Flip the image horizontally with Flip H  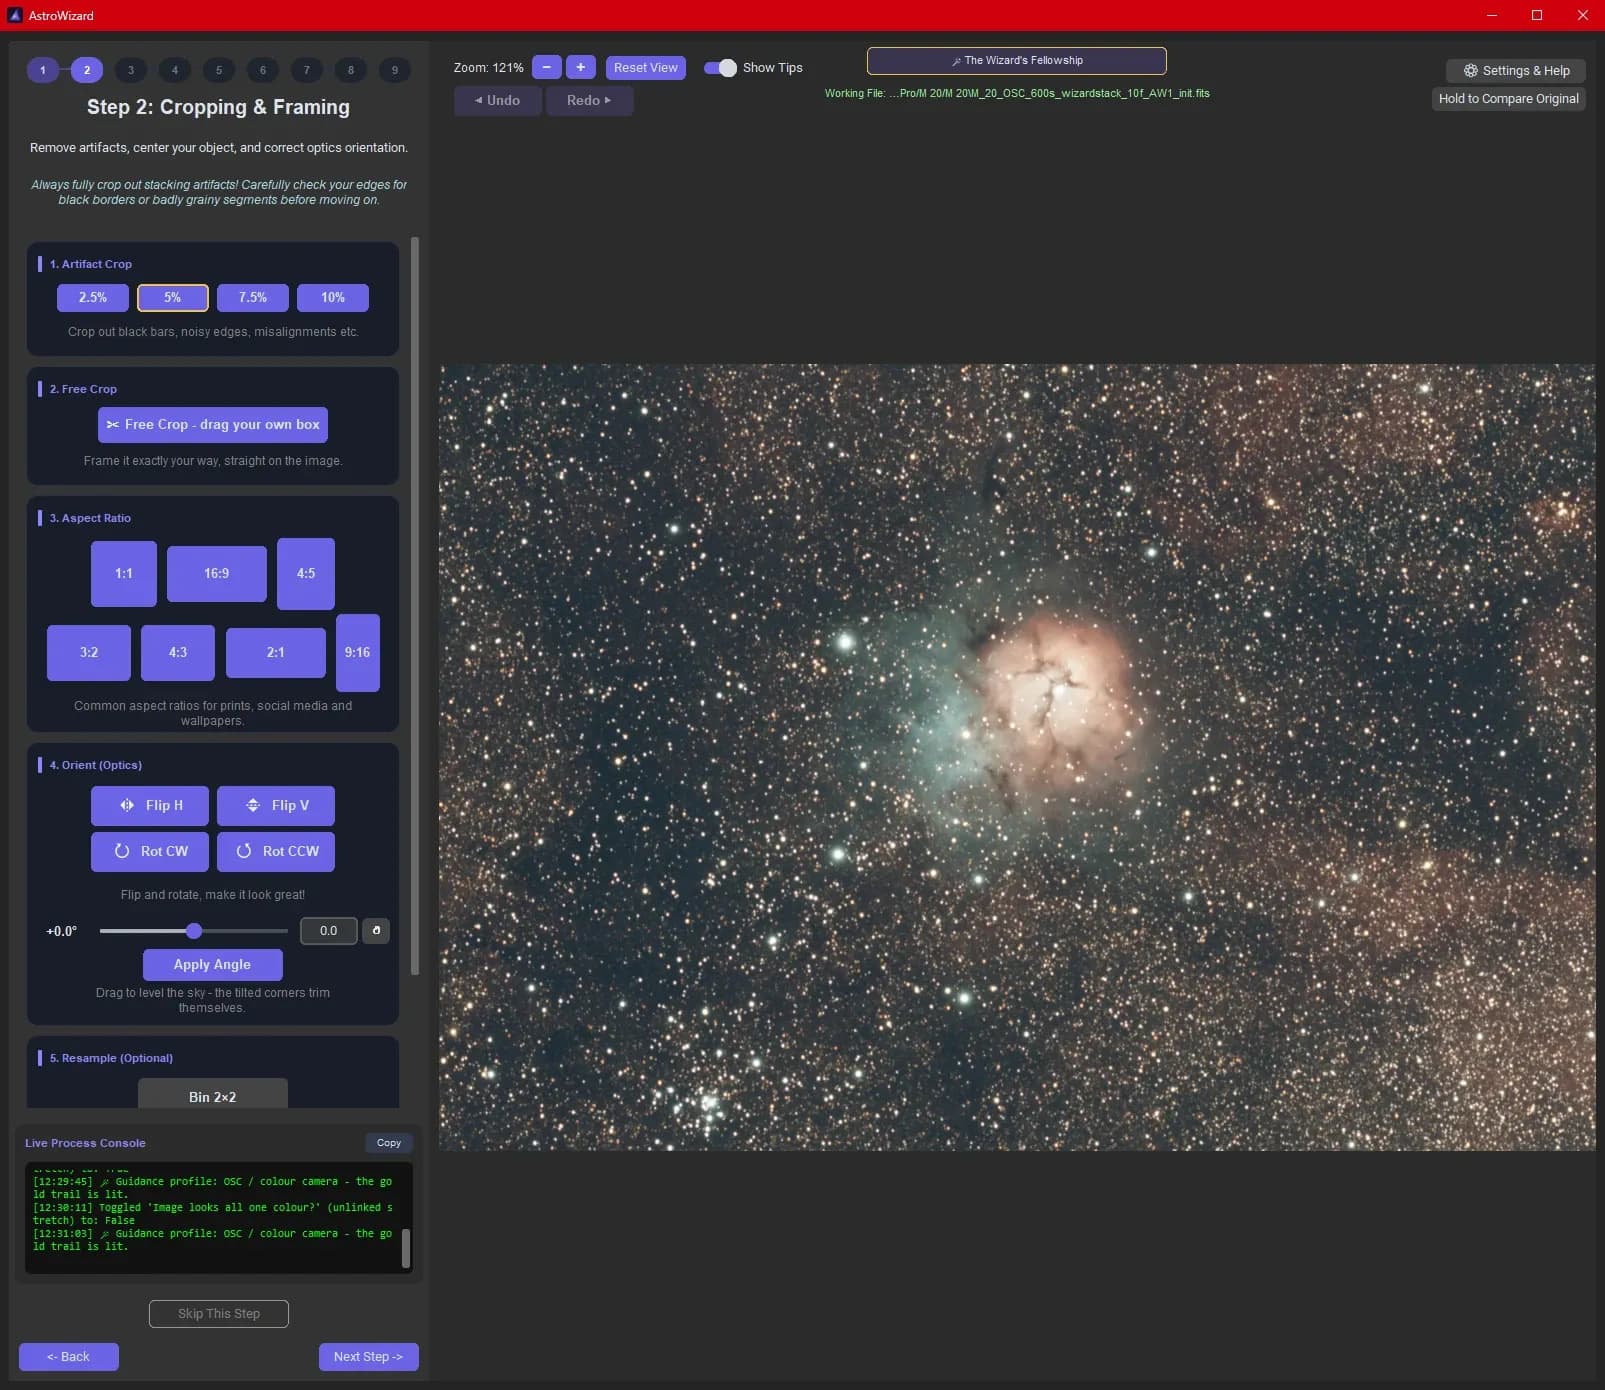[150, 805]
